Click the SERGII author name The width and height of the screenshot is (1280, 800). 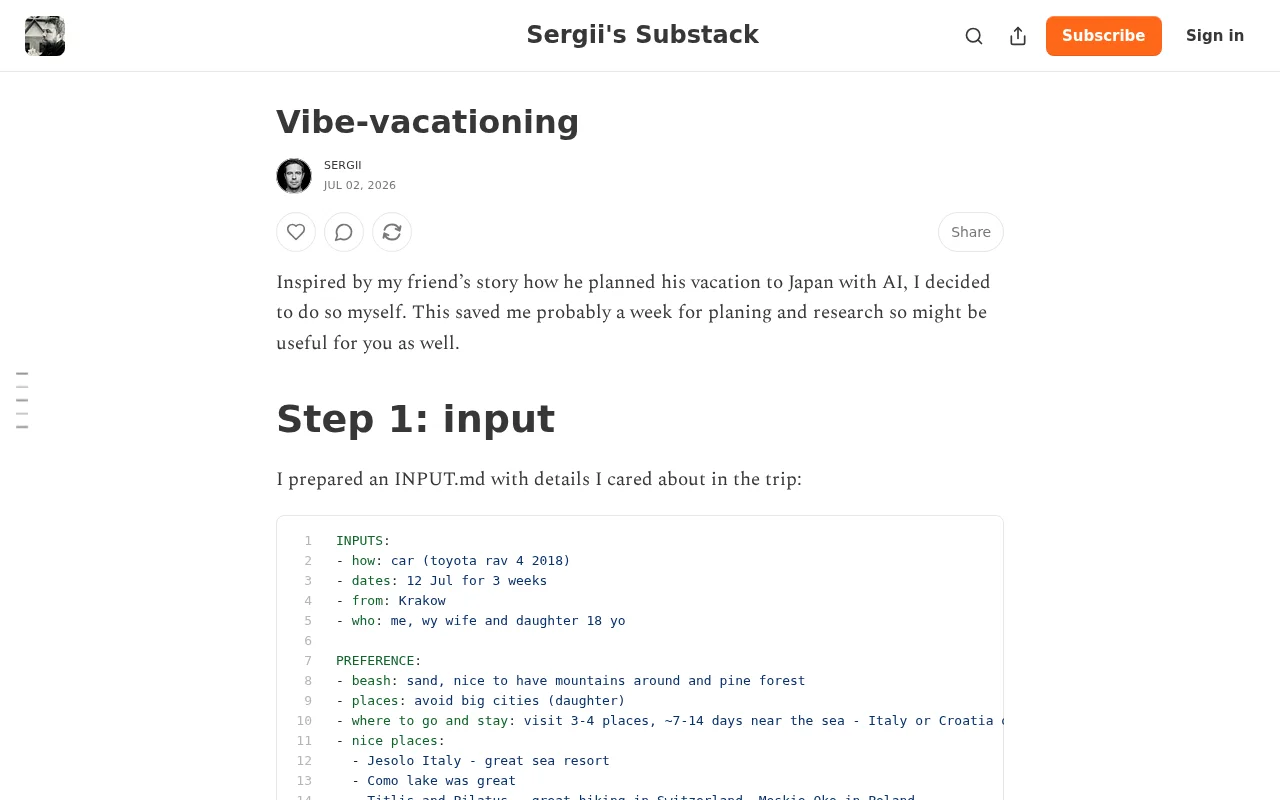click(343, 165)
